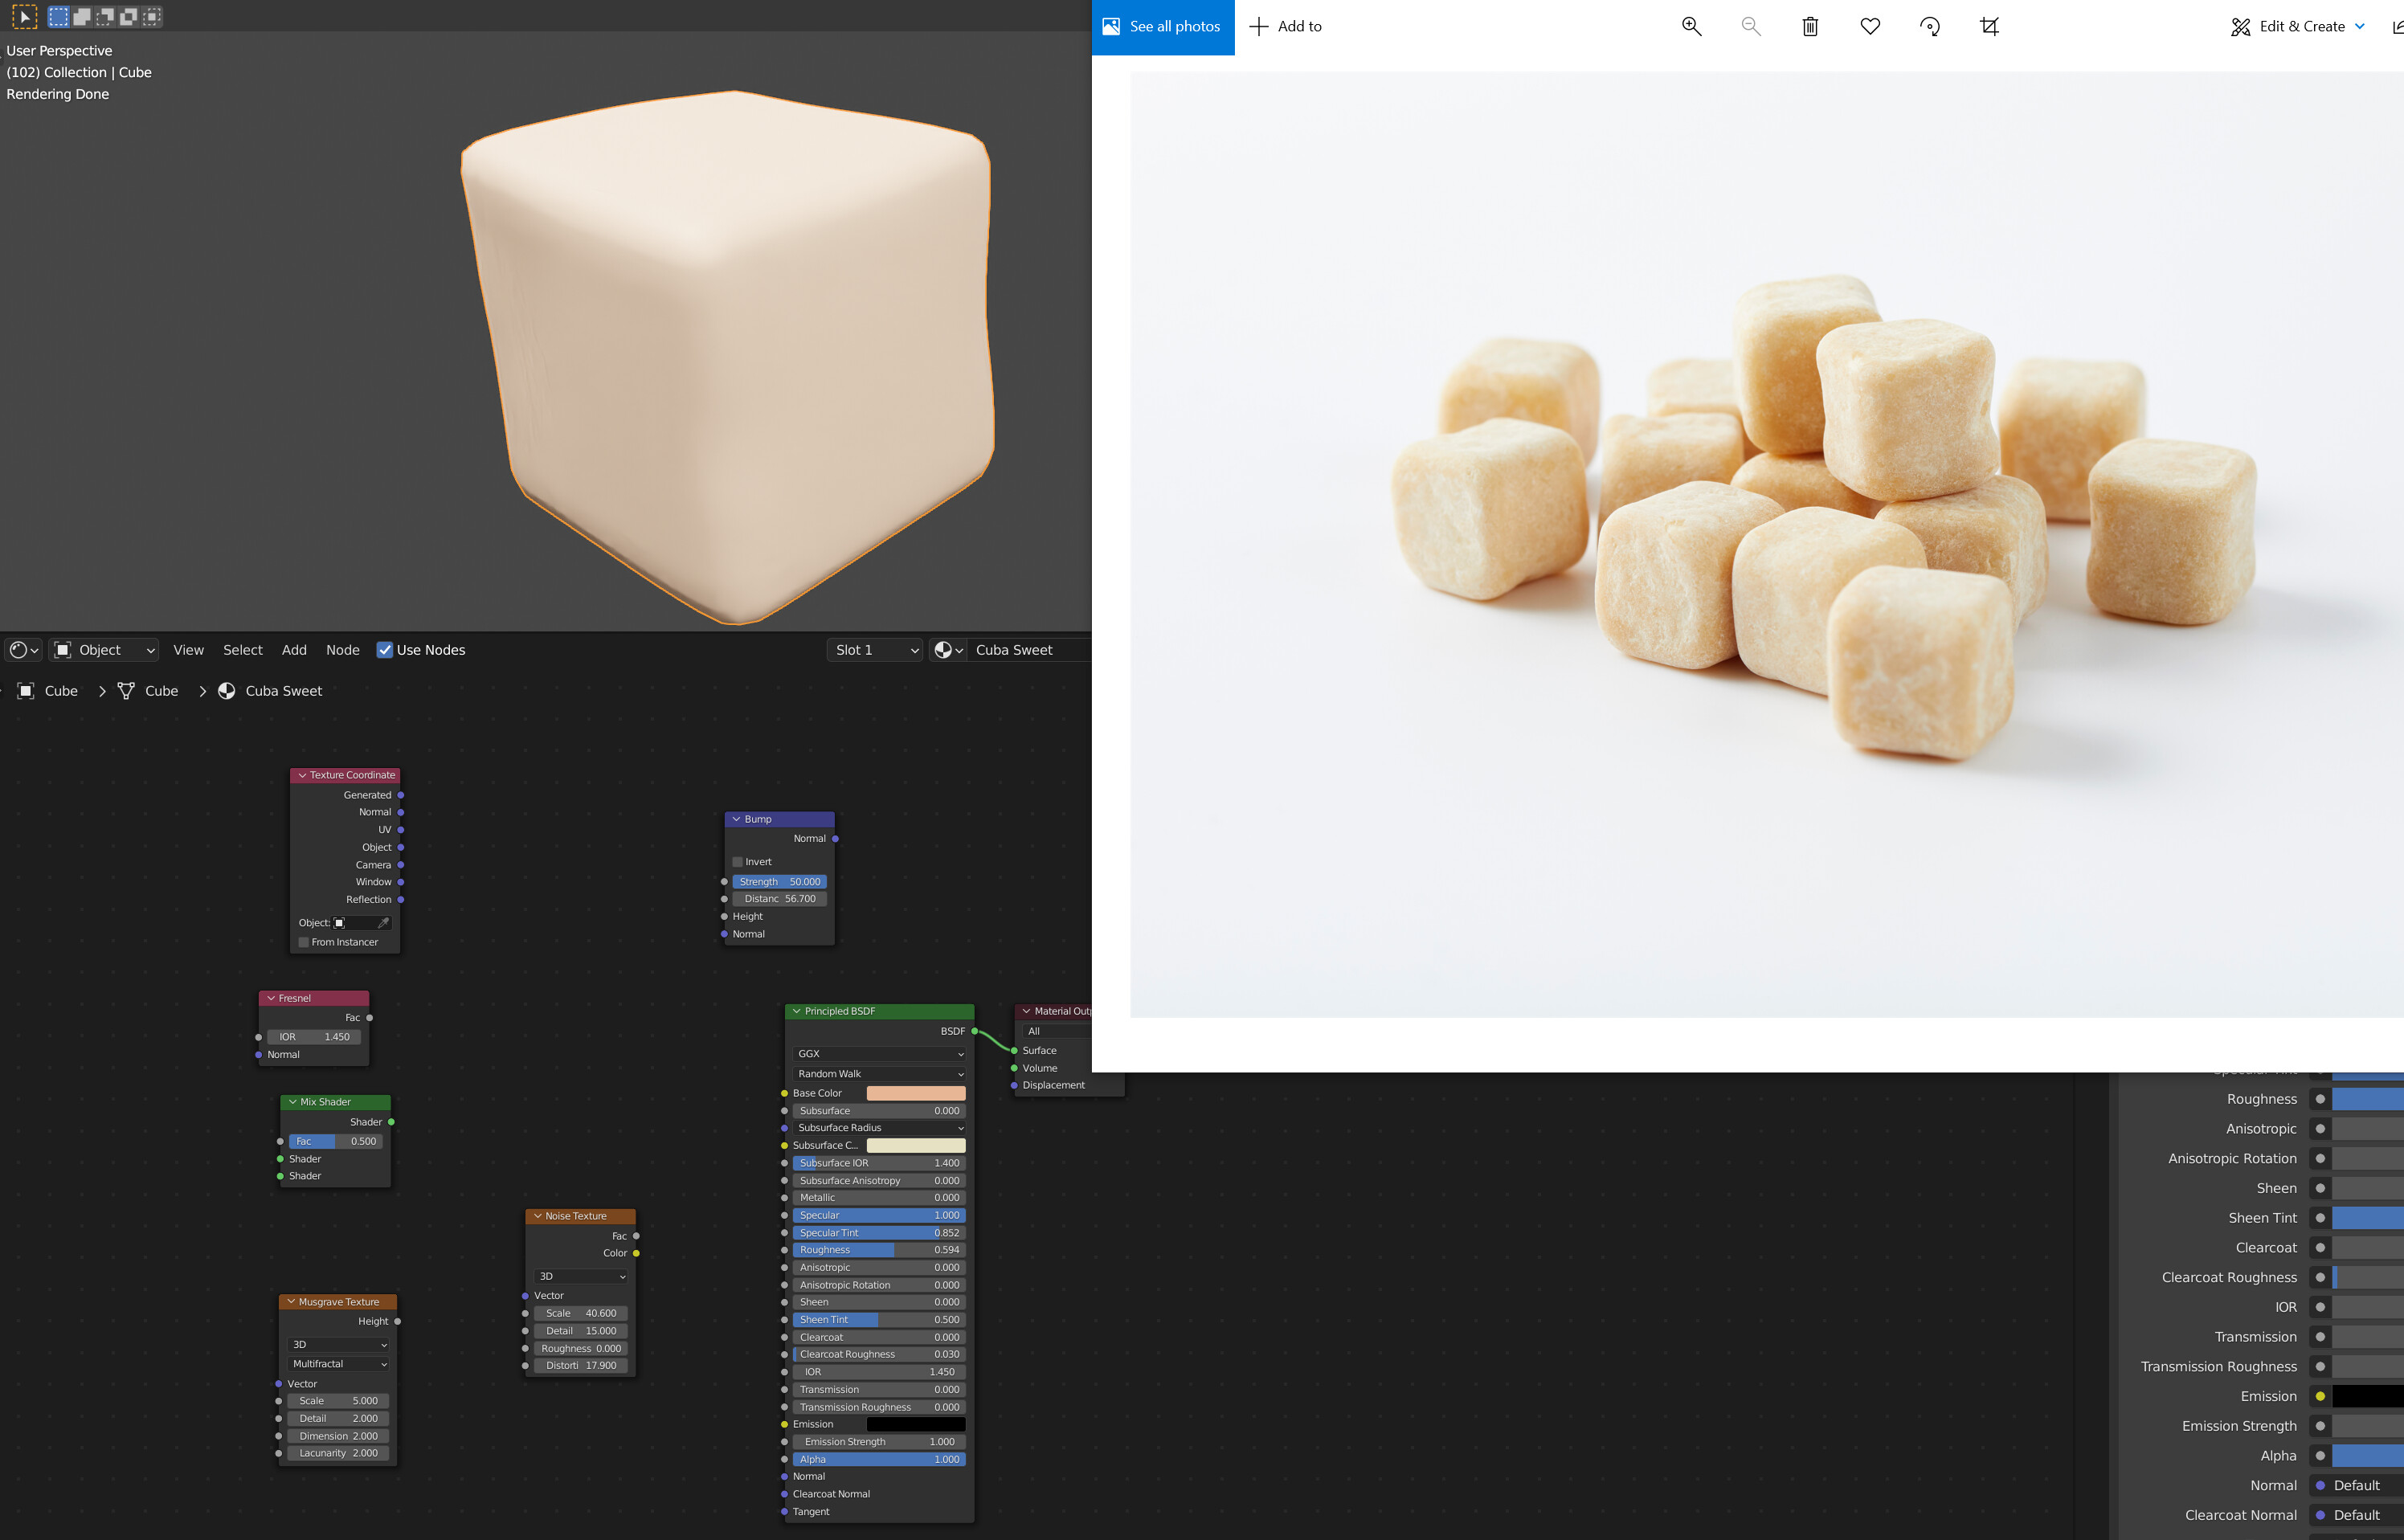Expand the Subsurface Radius dropdown
Image resolution: width=2404 pixels, height=1540 pixels.
[x=879, y=1128]
